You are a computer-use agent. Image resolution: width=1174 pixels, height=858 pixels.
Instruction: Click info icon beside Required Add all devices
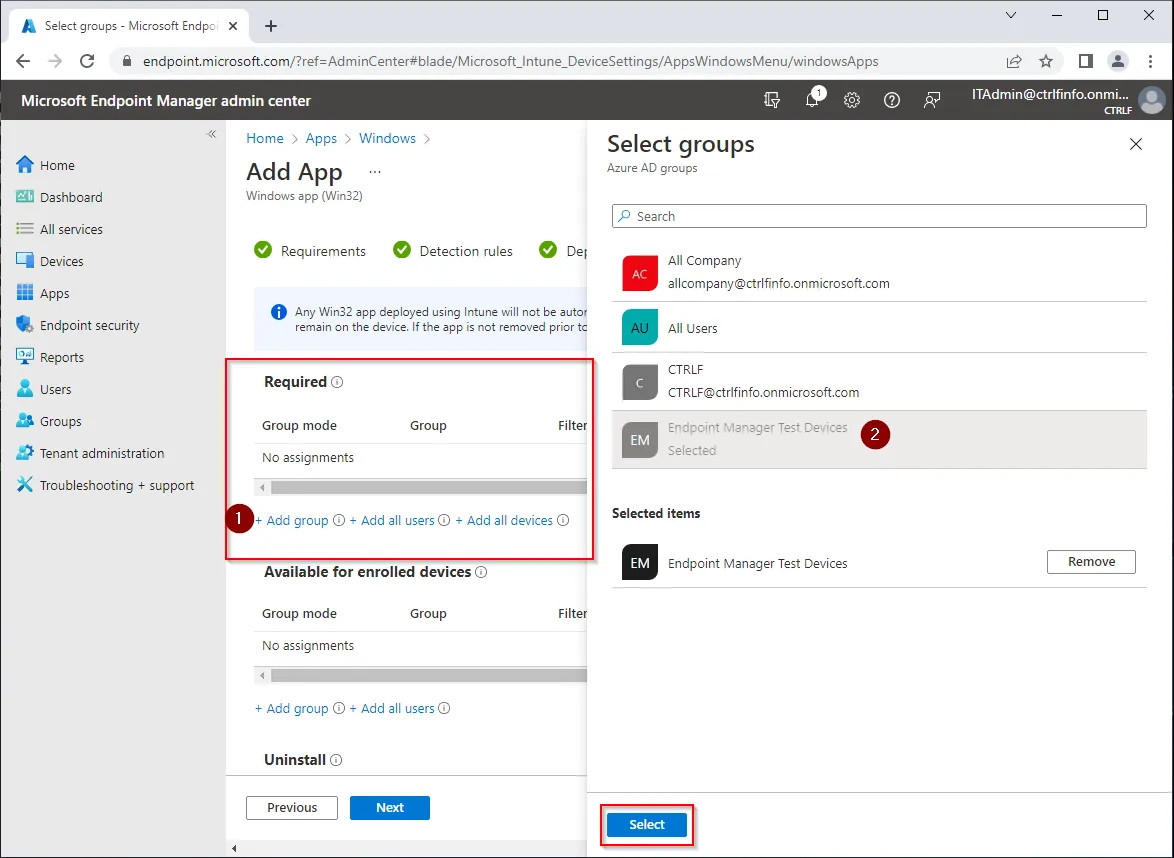[x=563, y=520]
